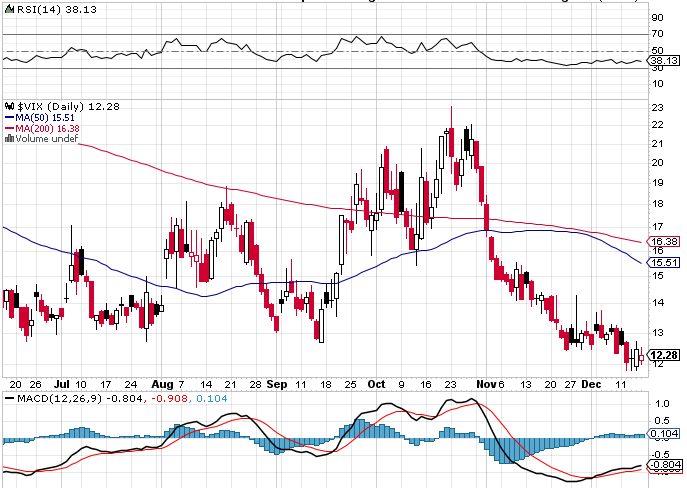The width and height of the screenshot is (687, 488).
Task: Click the MA(200) red line legend marker
Action: [10, 128]
